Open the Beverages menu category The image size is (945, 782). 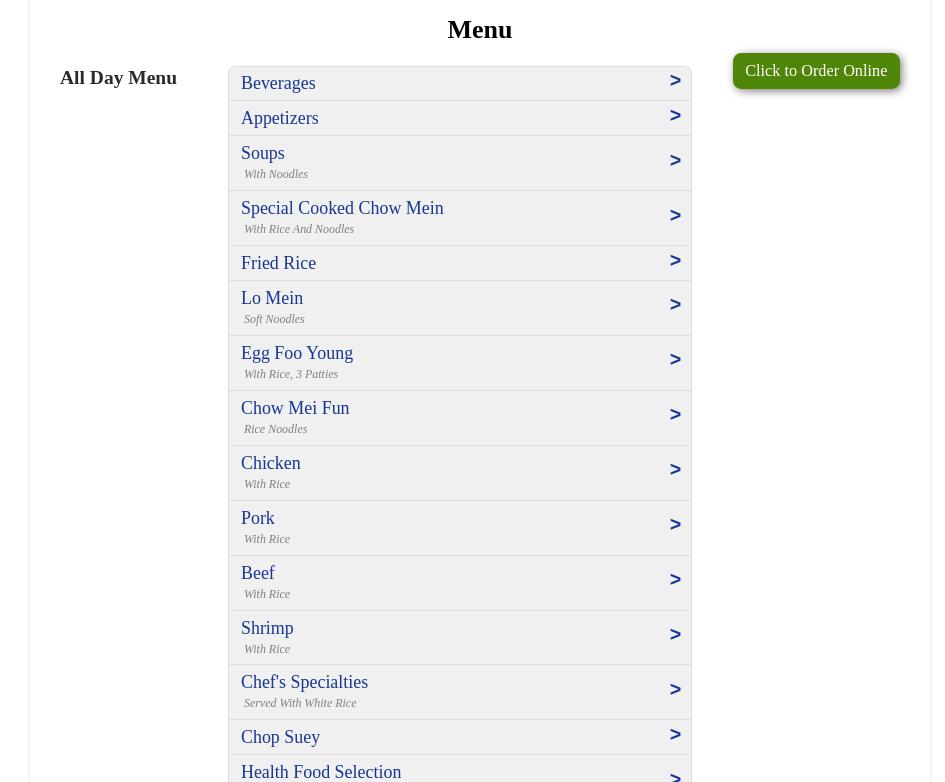(x=278, y=83)
